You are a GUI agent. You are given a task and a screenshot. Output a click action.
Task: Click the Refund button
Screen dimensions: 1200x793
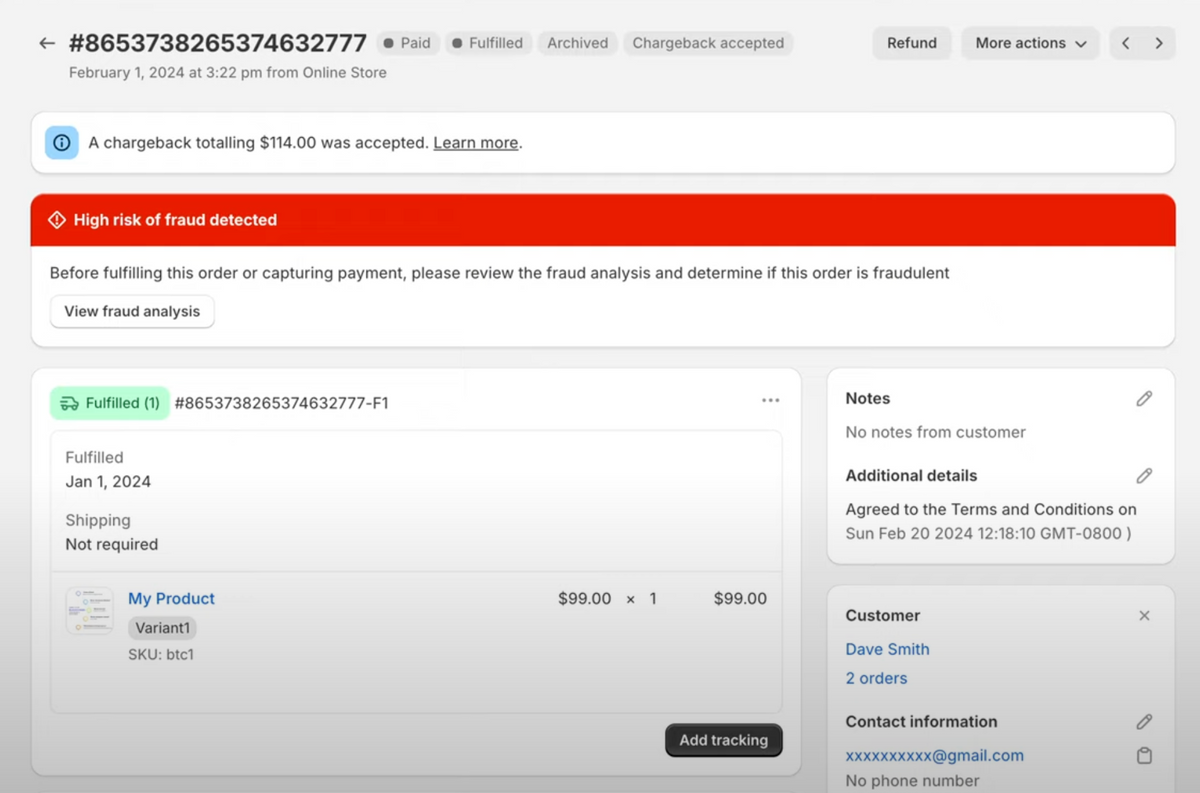click(911, 43)
